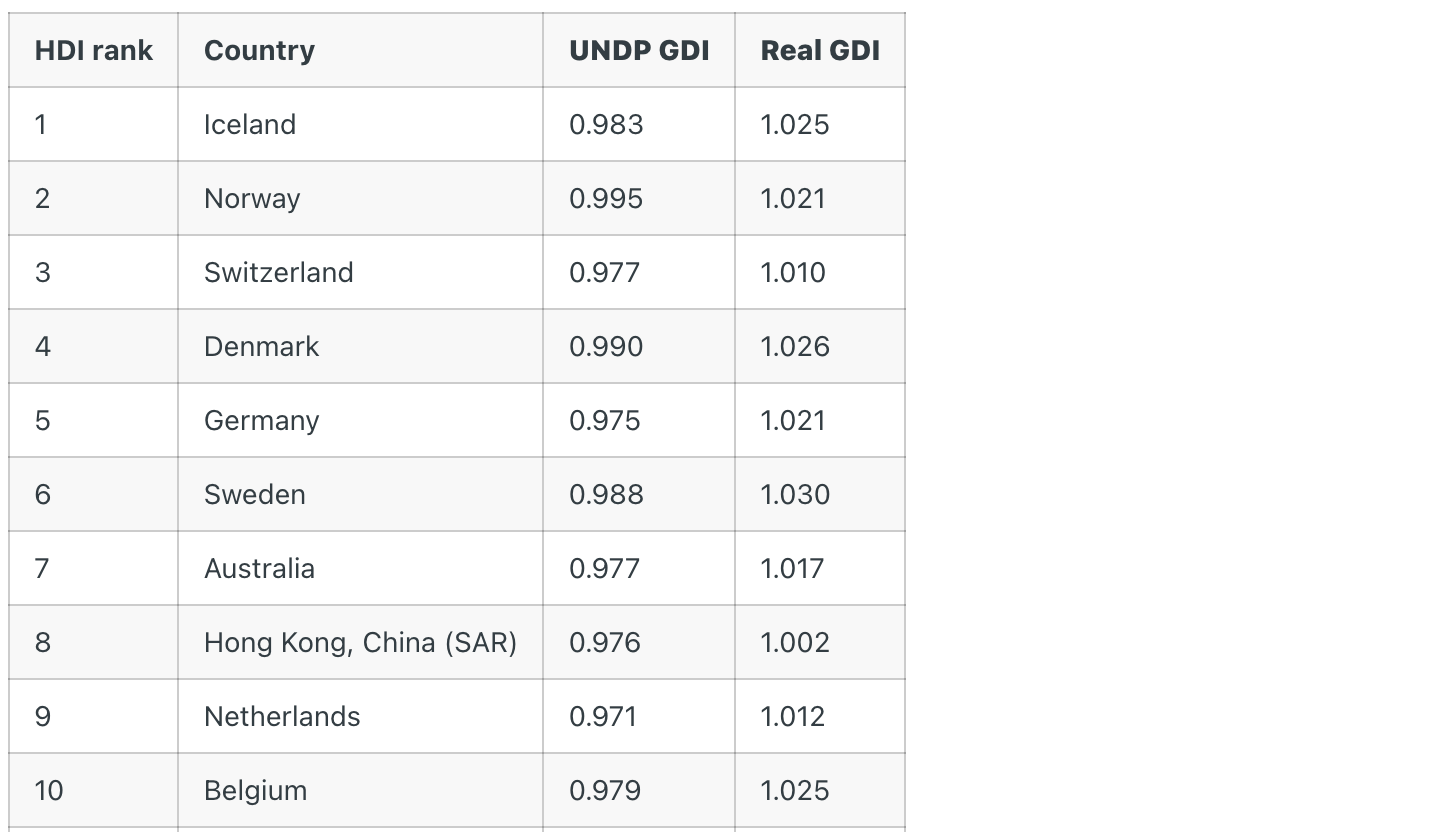Select the Switzerland cell
Screen dimensions: 1430x832
tap(360, 272)
